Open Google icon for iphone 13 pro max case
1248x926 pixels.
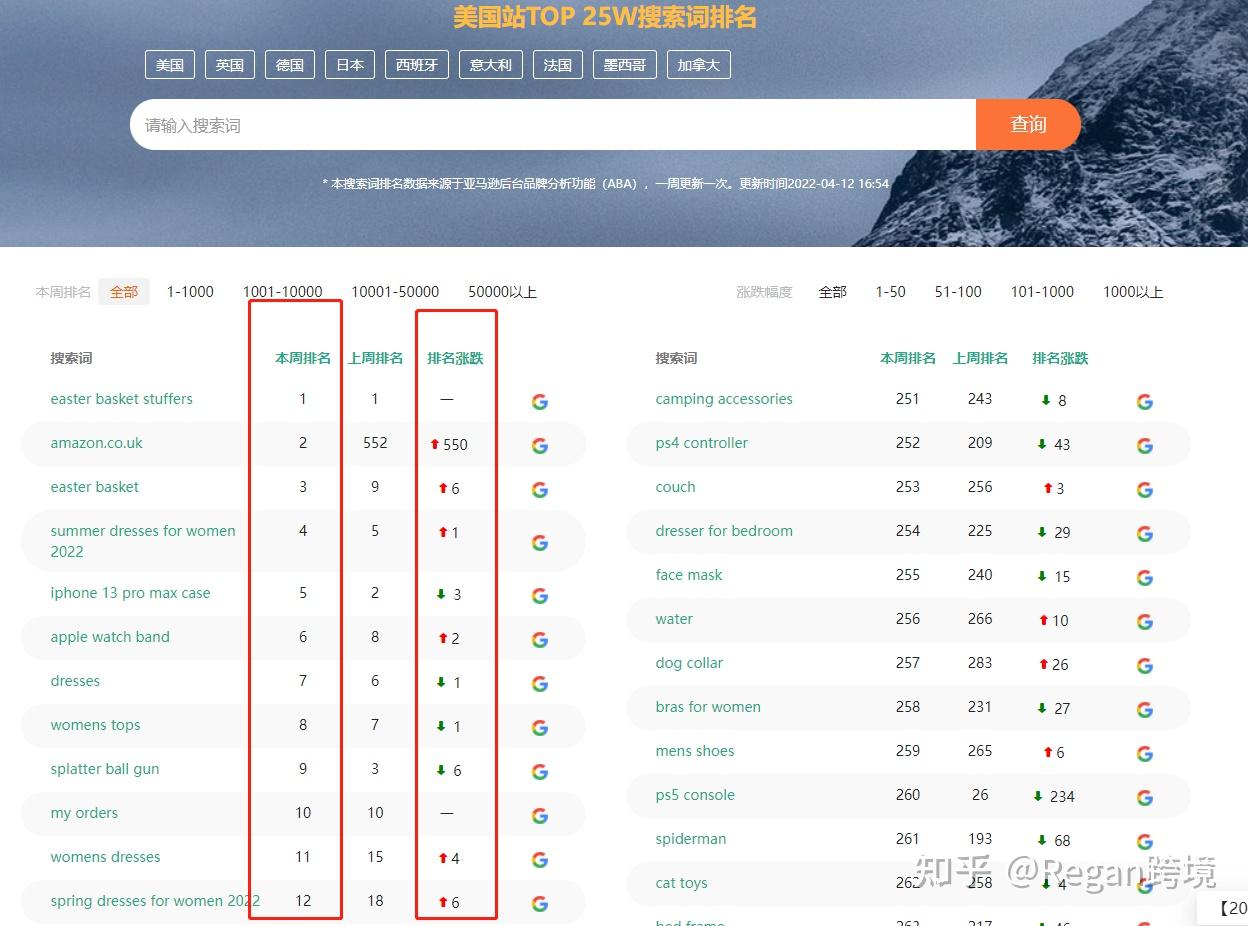pos(540,596)
